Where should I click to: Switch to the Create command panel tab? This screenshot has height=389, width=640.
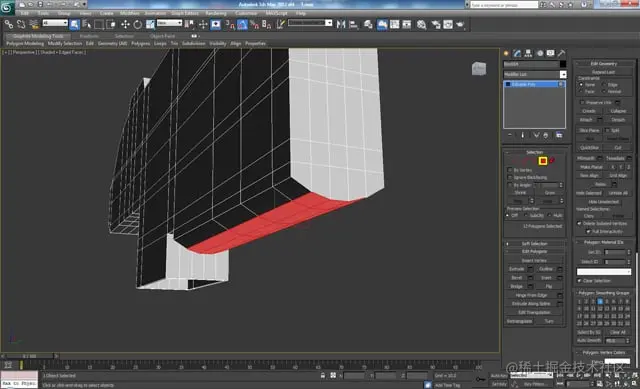click(507, 53)
